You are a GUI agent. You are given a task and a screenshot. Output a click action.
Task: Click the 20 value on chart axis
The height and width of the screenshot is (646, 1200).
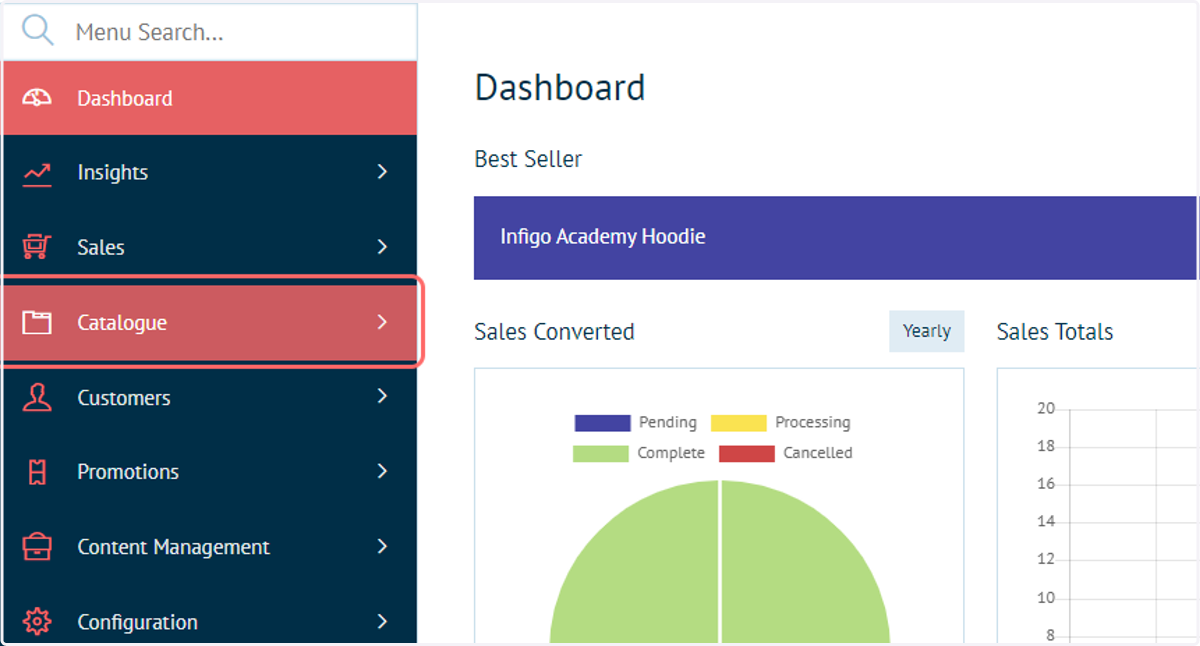[1046, 408]
